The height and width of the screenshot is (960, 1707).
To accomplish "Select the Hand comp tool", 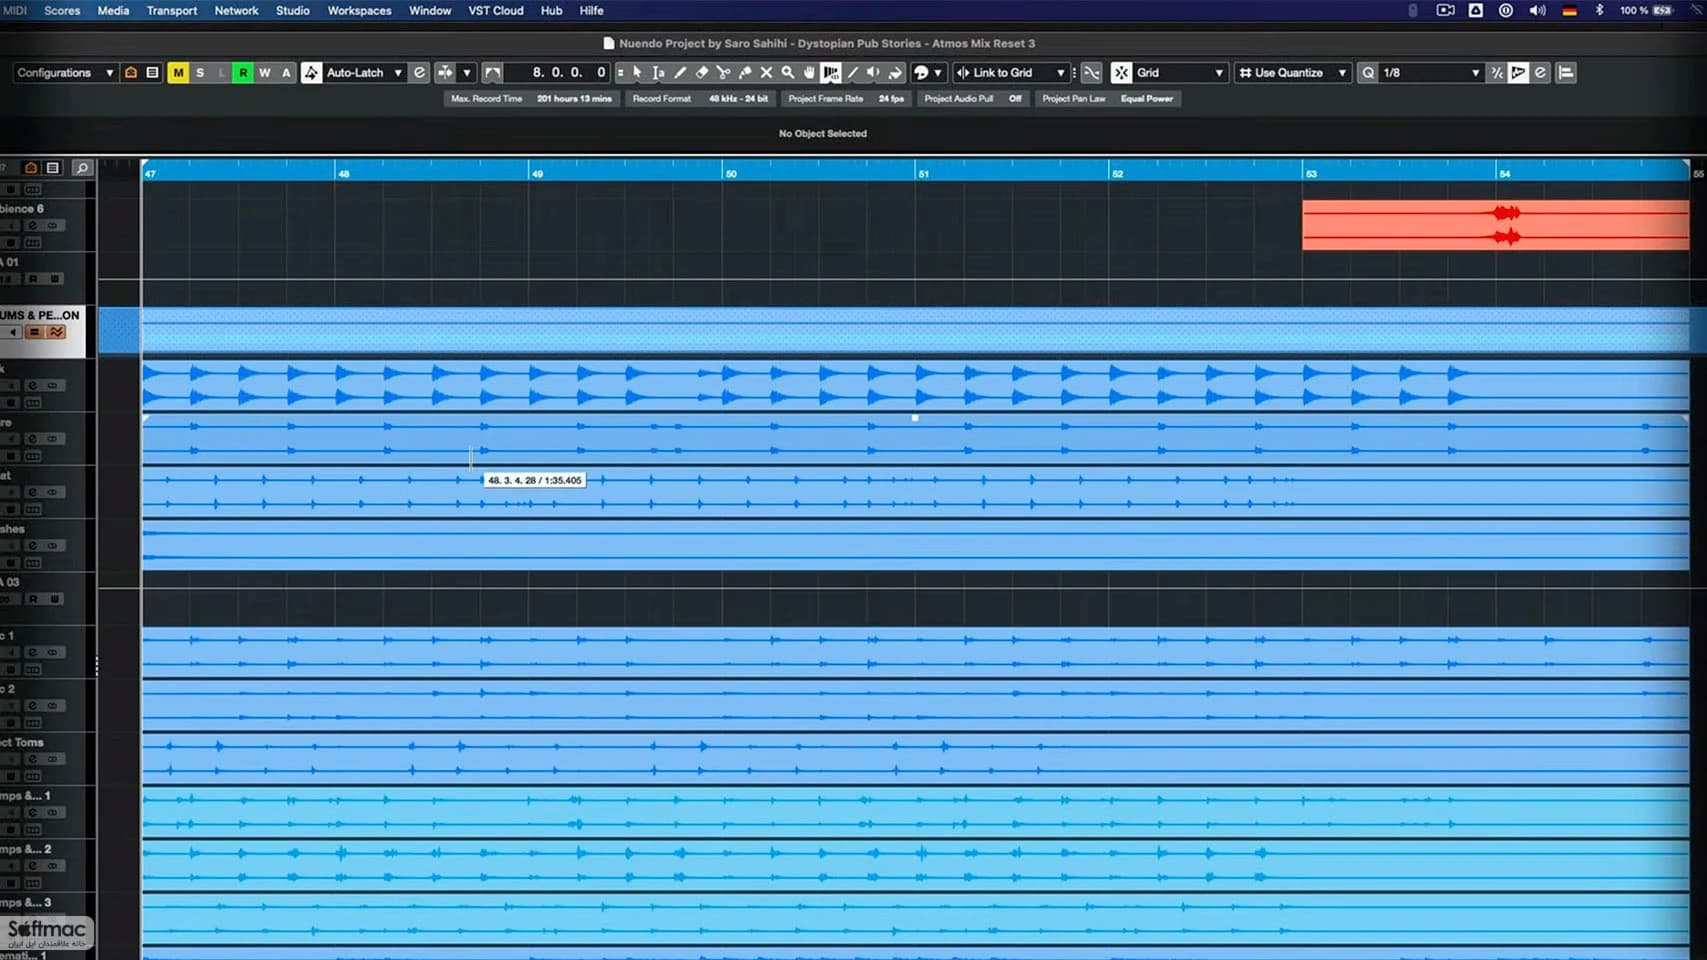I will pos(809,73).
